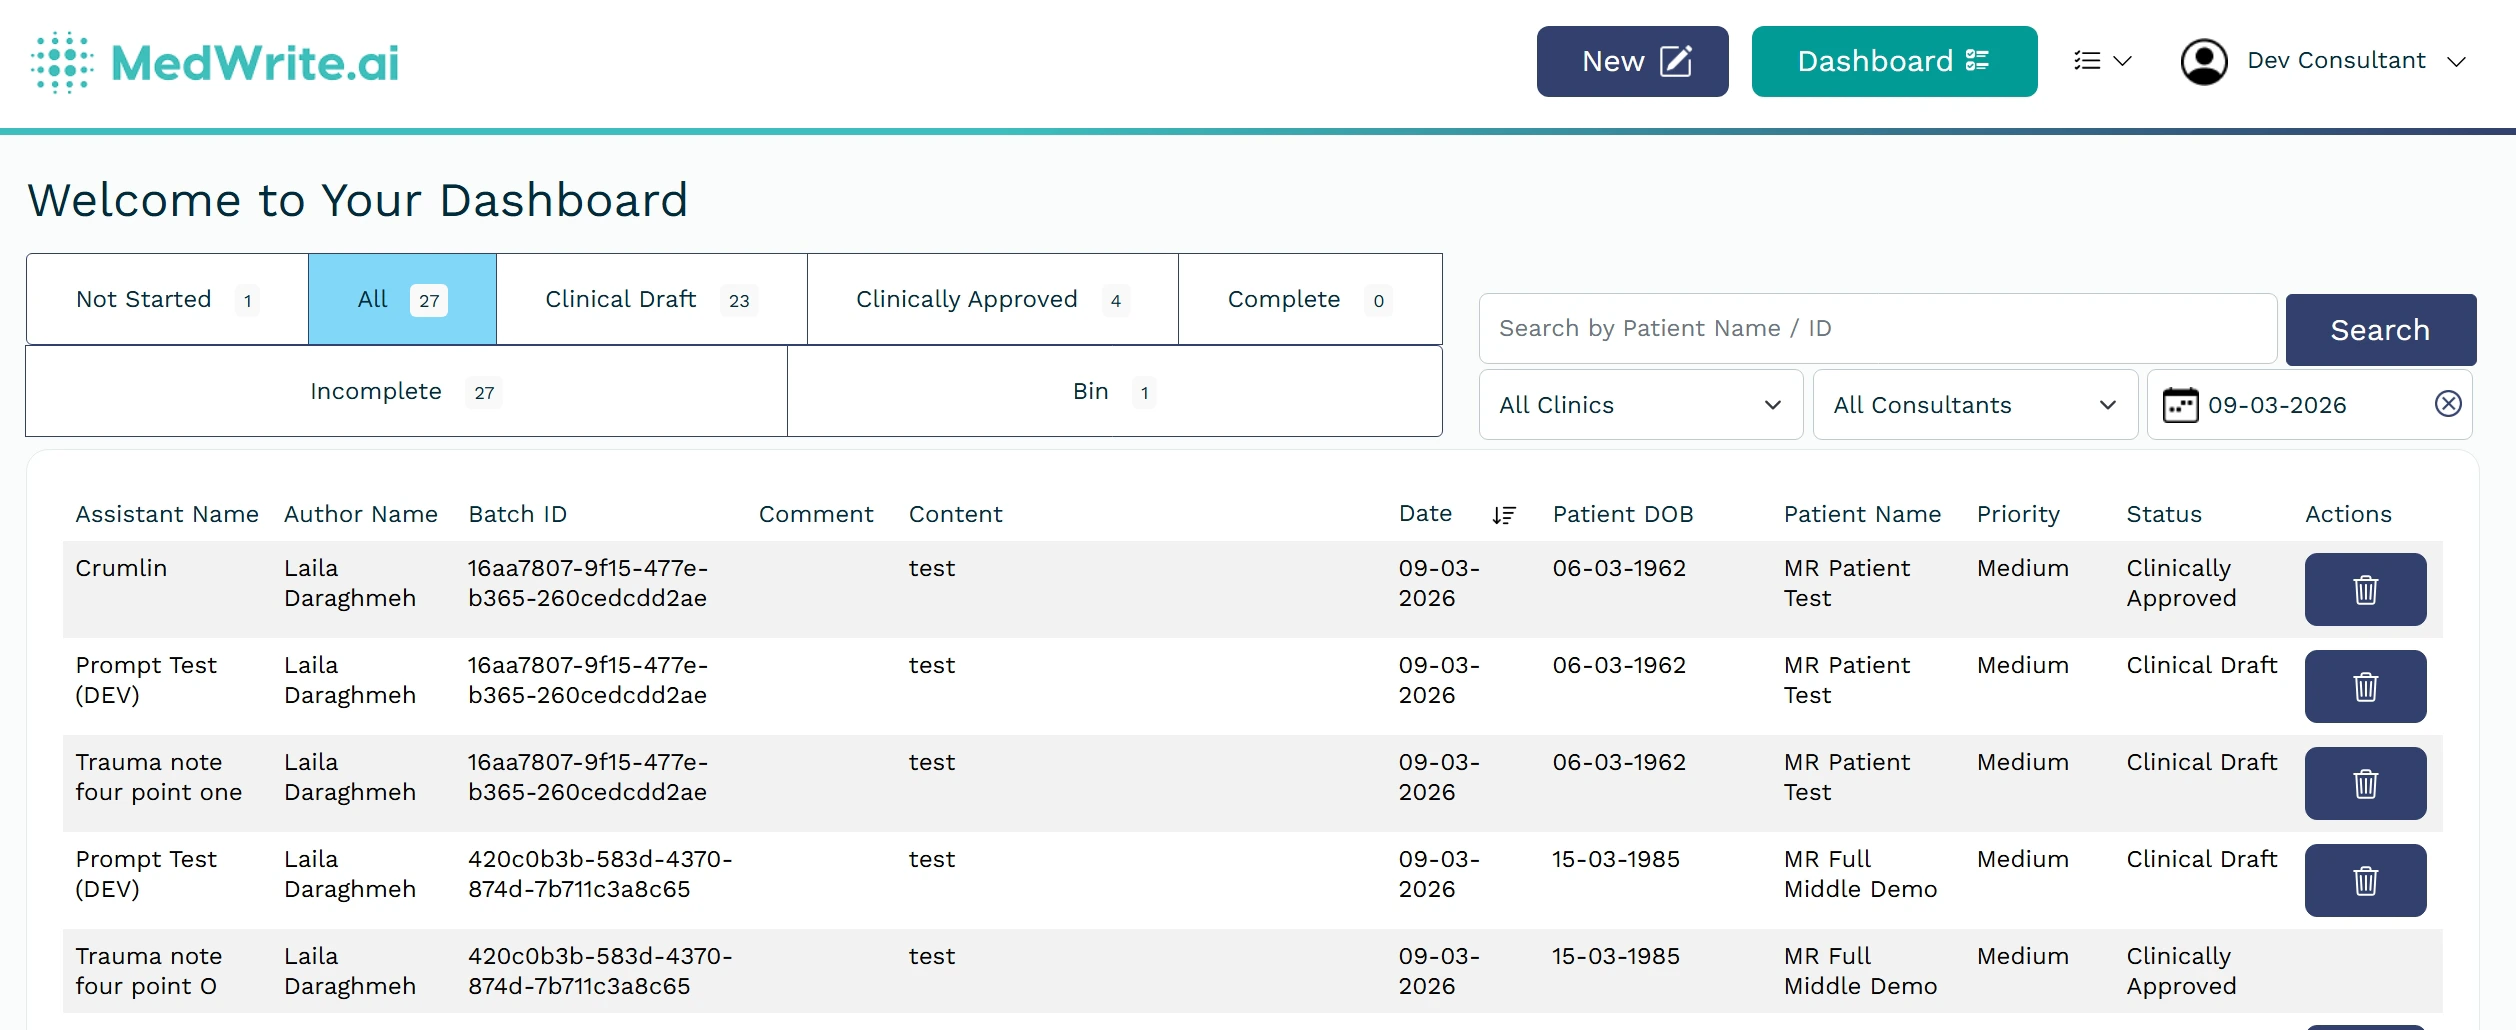Viewport: 2516px width, 1030px height.
Task: Click the Clinically Approved status in Crumlin row
Action: coord(2181,583)
